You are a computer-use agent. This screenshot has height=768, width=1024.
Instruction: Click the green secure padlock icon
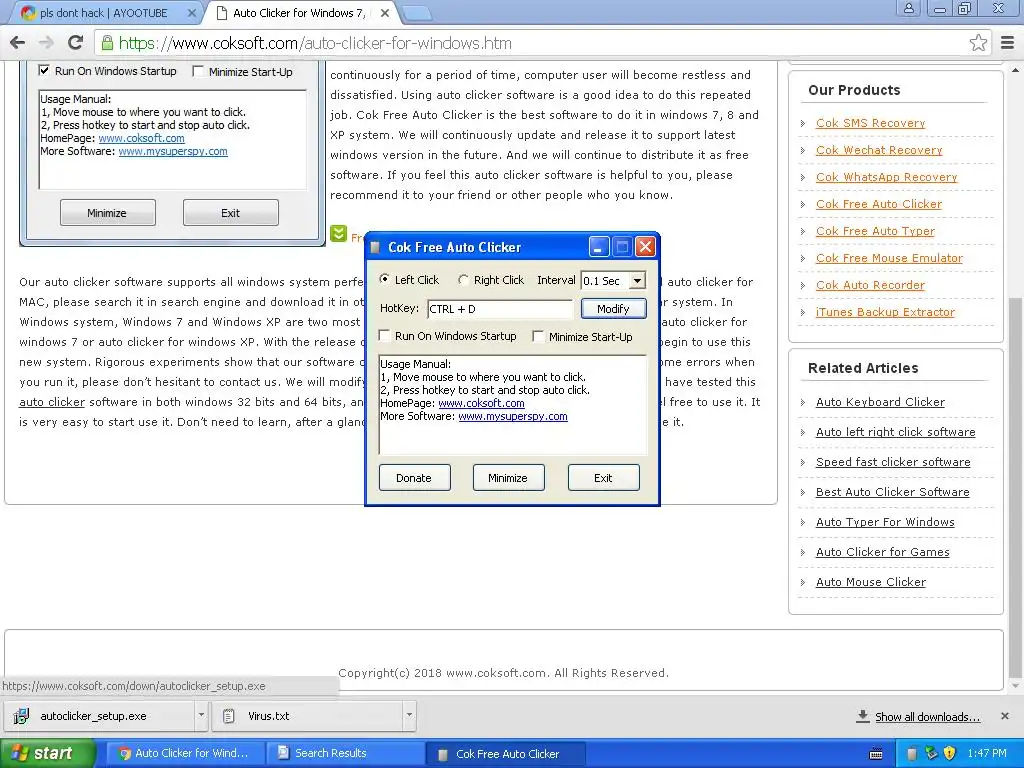click(x=106, y=43)
